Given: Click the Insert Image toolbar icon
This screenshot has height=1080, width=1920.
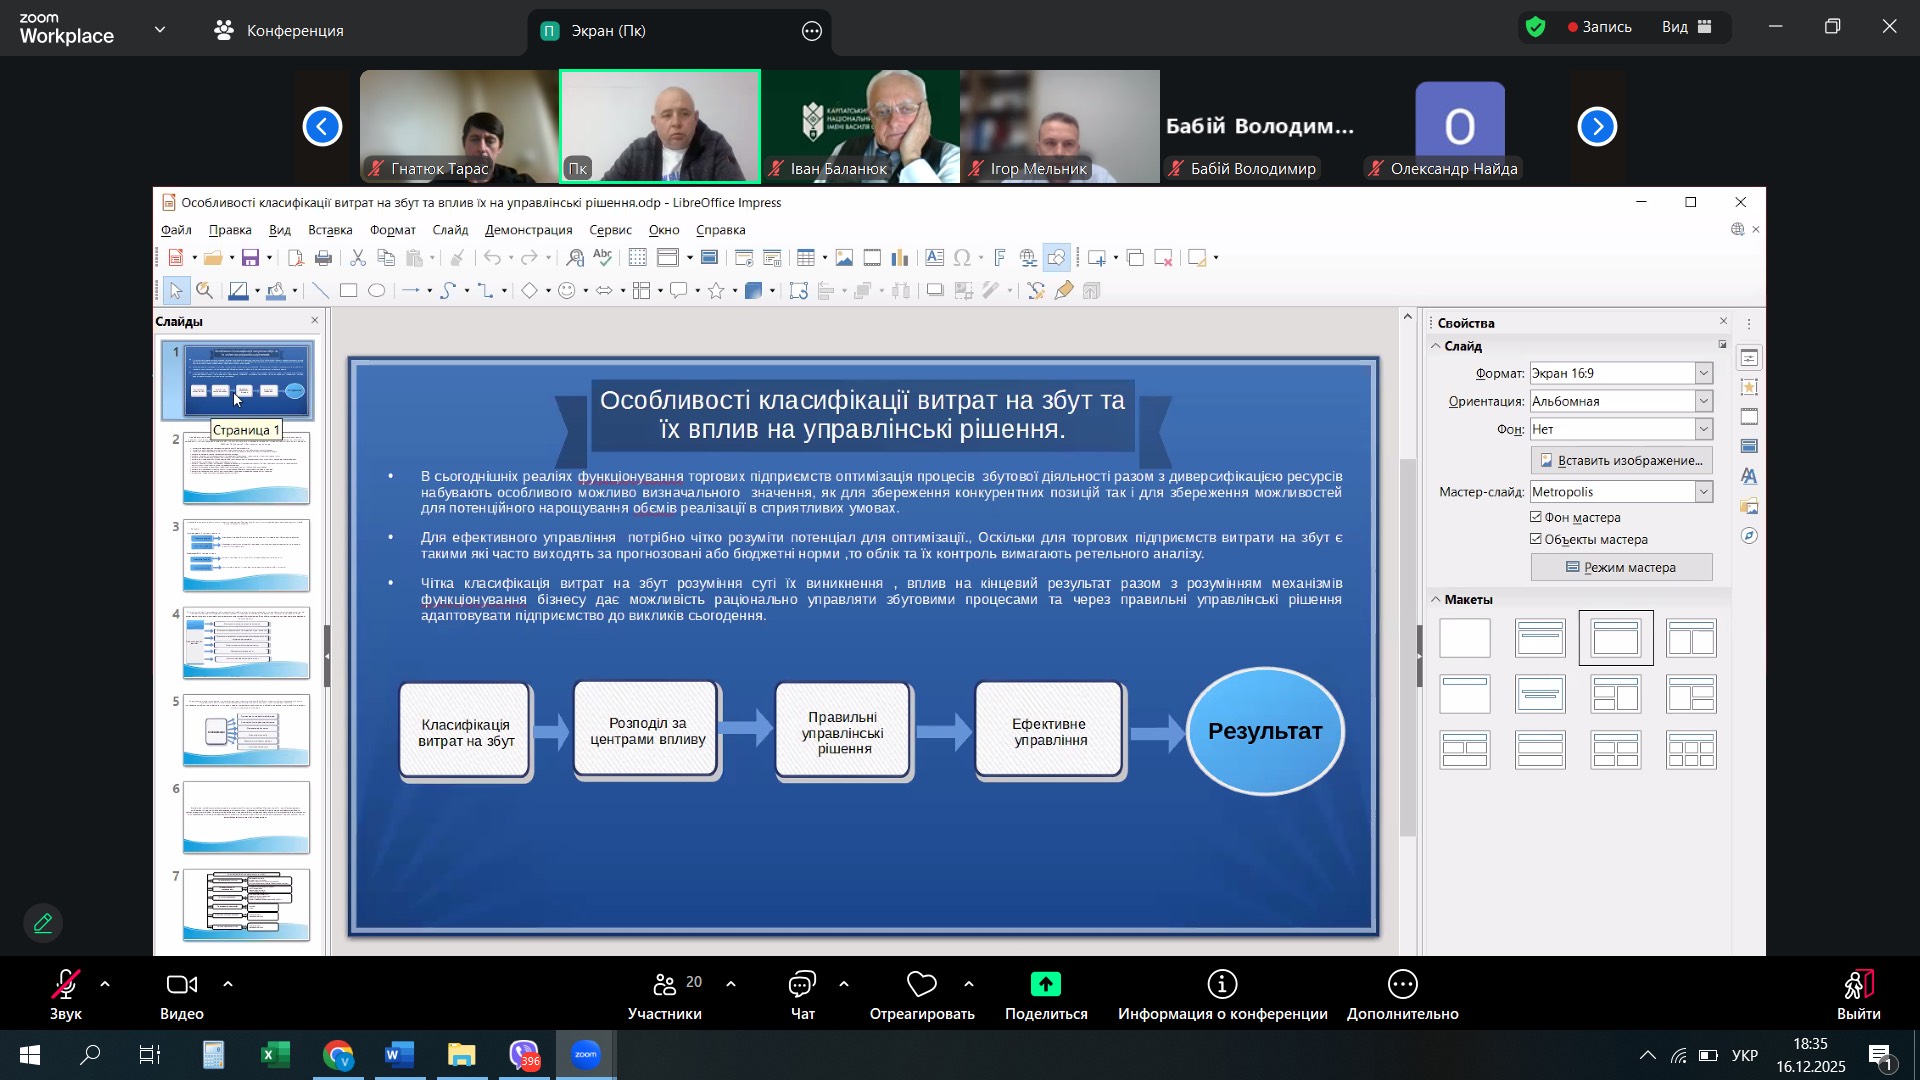Looking at the screenshot, I should click(844, 258).
